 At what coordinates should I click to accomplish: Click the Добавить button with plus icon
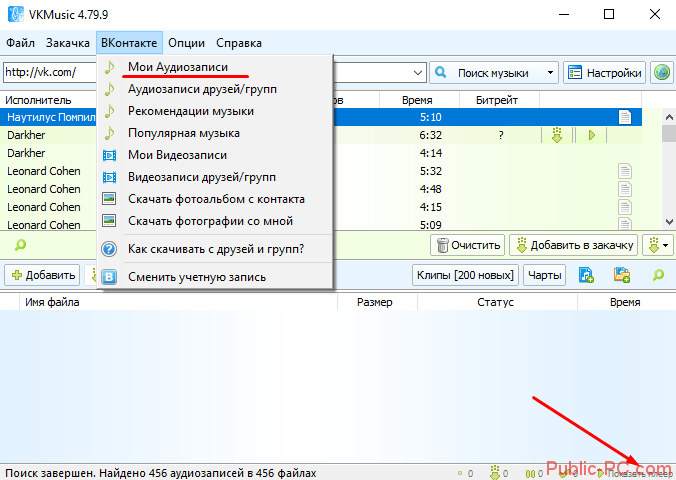tap(42, 275)
